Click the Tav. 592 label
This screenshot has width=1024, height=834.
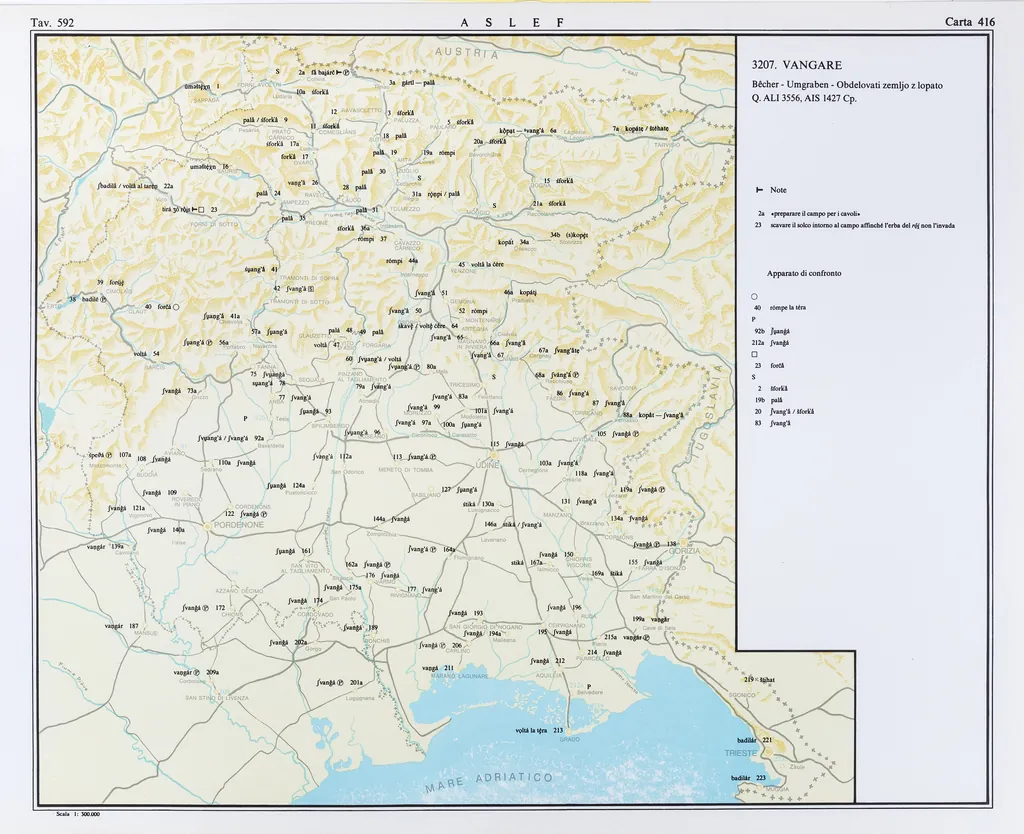(x=52, y=21)
